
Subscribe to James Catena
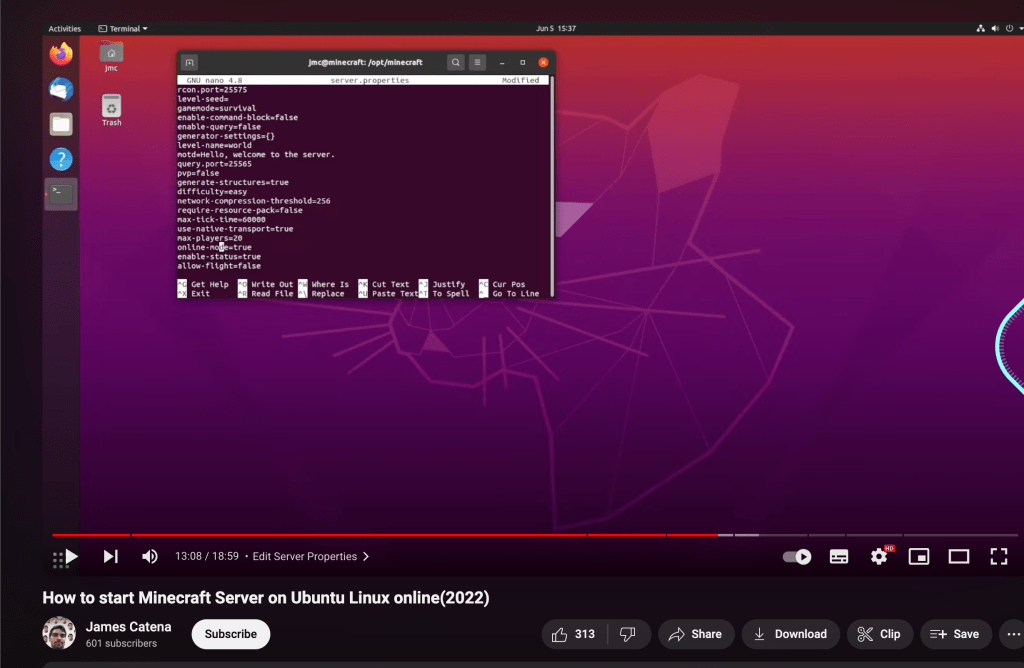pyautogui.click(x=231, y=634)
